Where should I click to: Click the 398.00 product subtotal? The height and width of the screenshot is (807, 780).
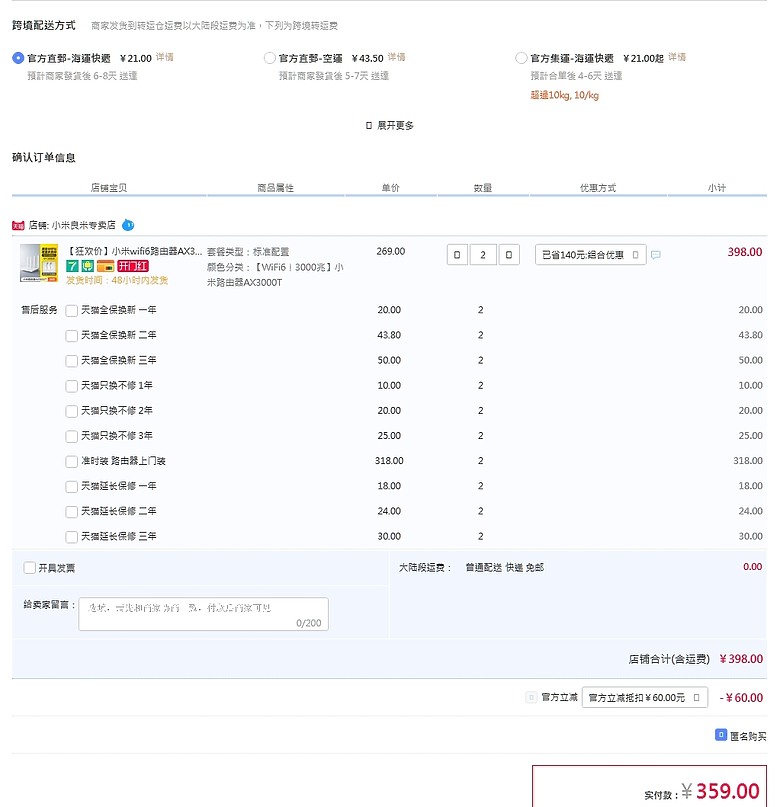pyautogui.click(x=744, y=252)
